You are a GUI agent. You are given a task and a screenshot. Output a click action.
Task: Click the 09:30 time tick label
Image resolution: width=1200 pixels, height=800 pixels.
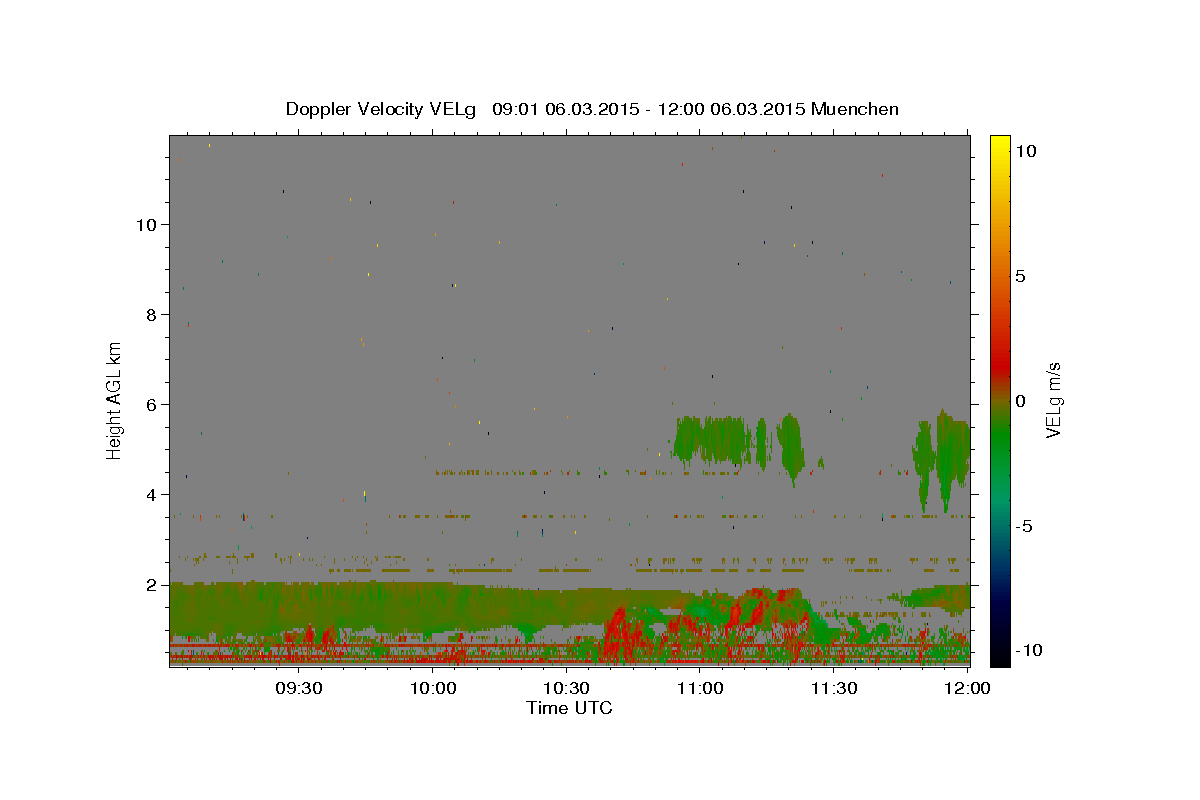tap(298, 688)
